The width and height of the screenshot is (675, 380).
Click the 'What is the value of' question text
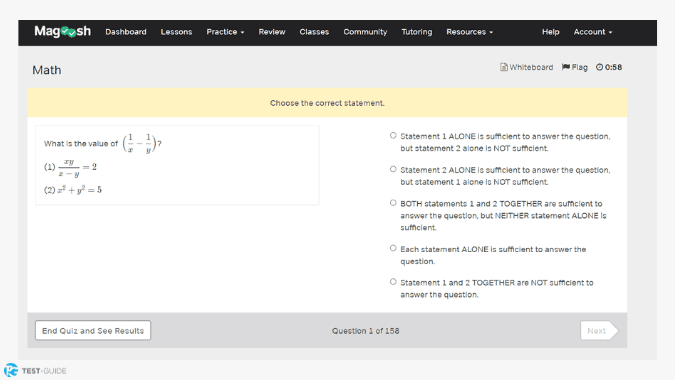(x=81, y=144)
